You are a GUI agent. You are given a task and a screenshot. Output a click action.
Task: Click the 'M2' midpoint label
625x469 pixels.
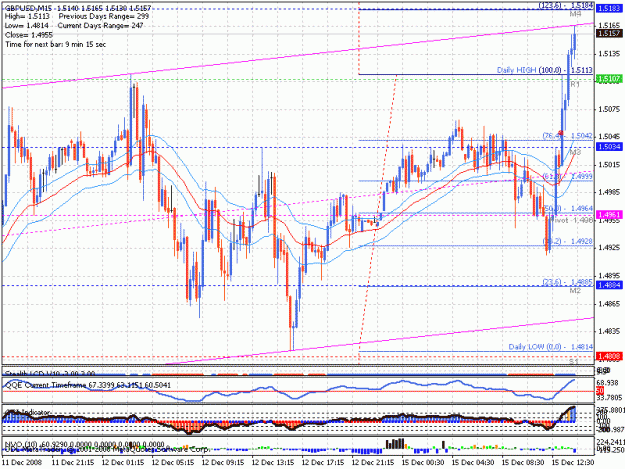click(x=575, y=291)
